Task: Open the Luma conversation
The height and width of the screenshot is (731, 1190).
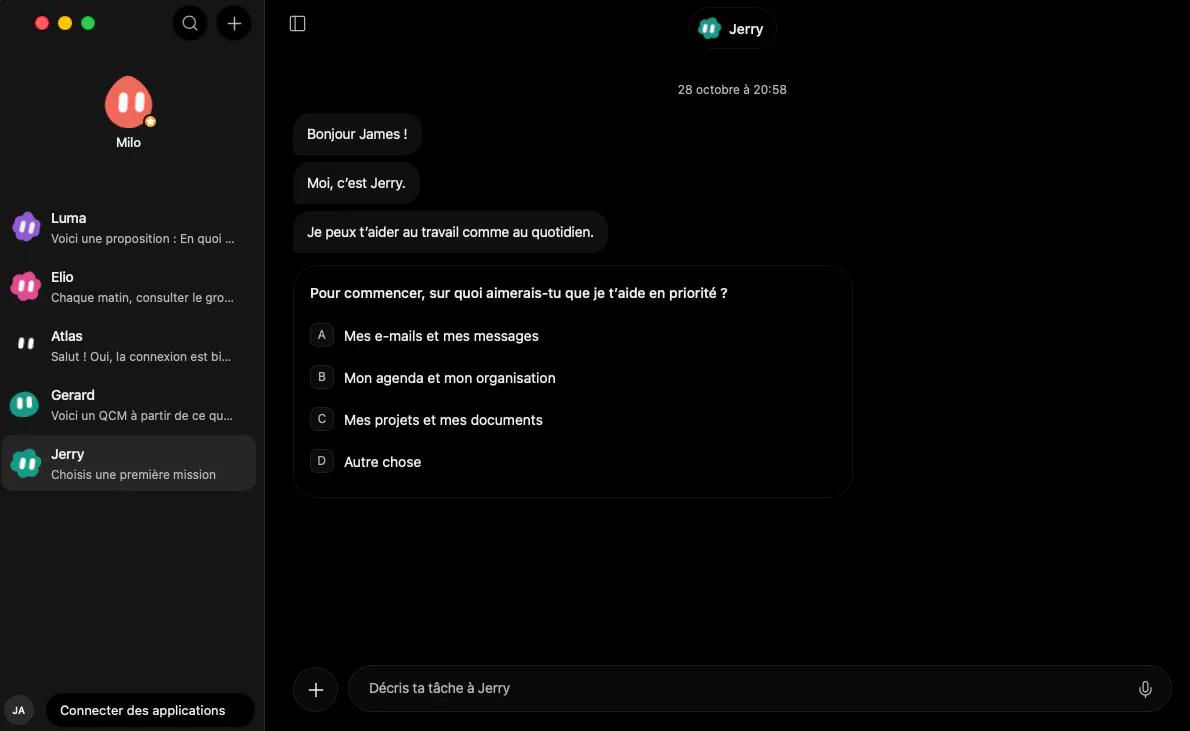Action: [x=129, y=228]
